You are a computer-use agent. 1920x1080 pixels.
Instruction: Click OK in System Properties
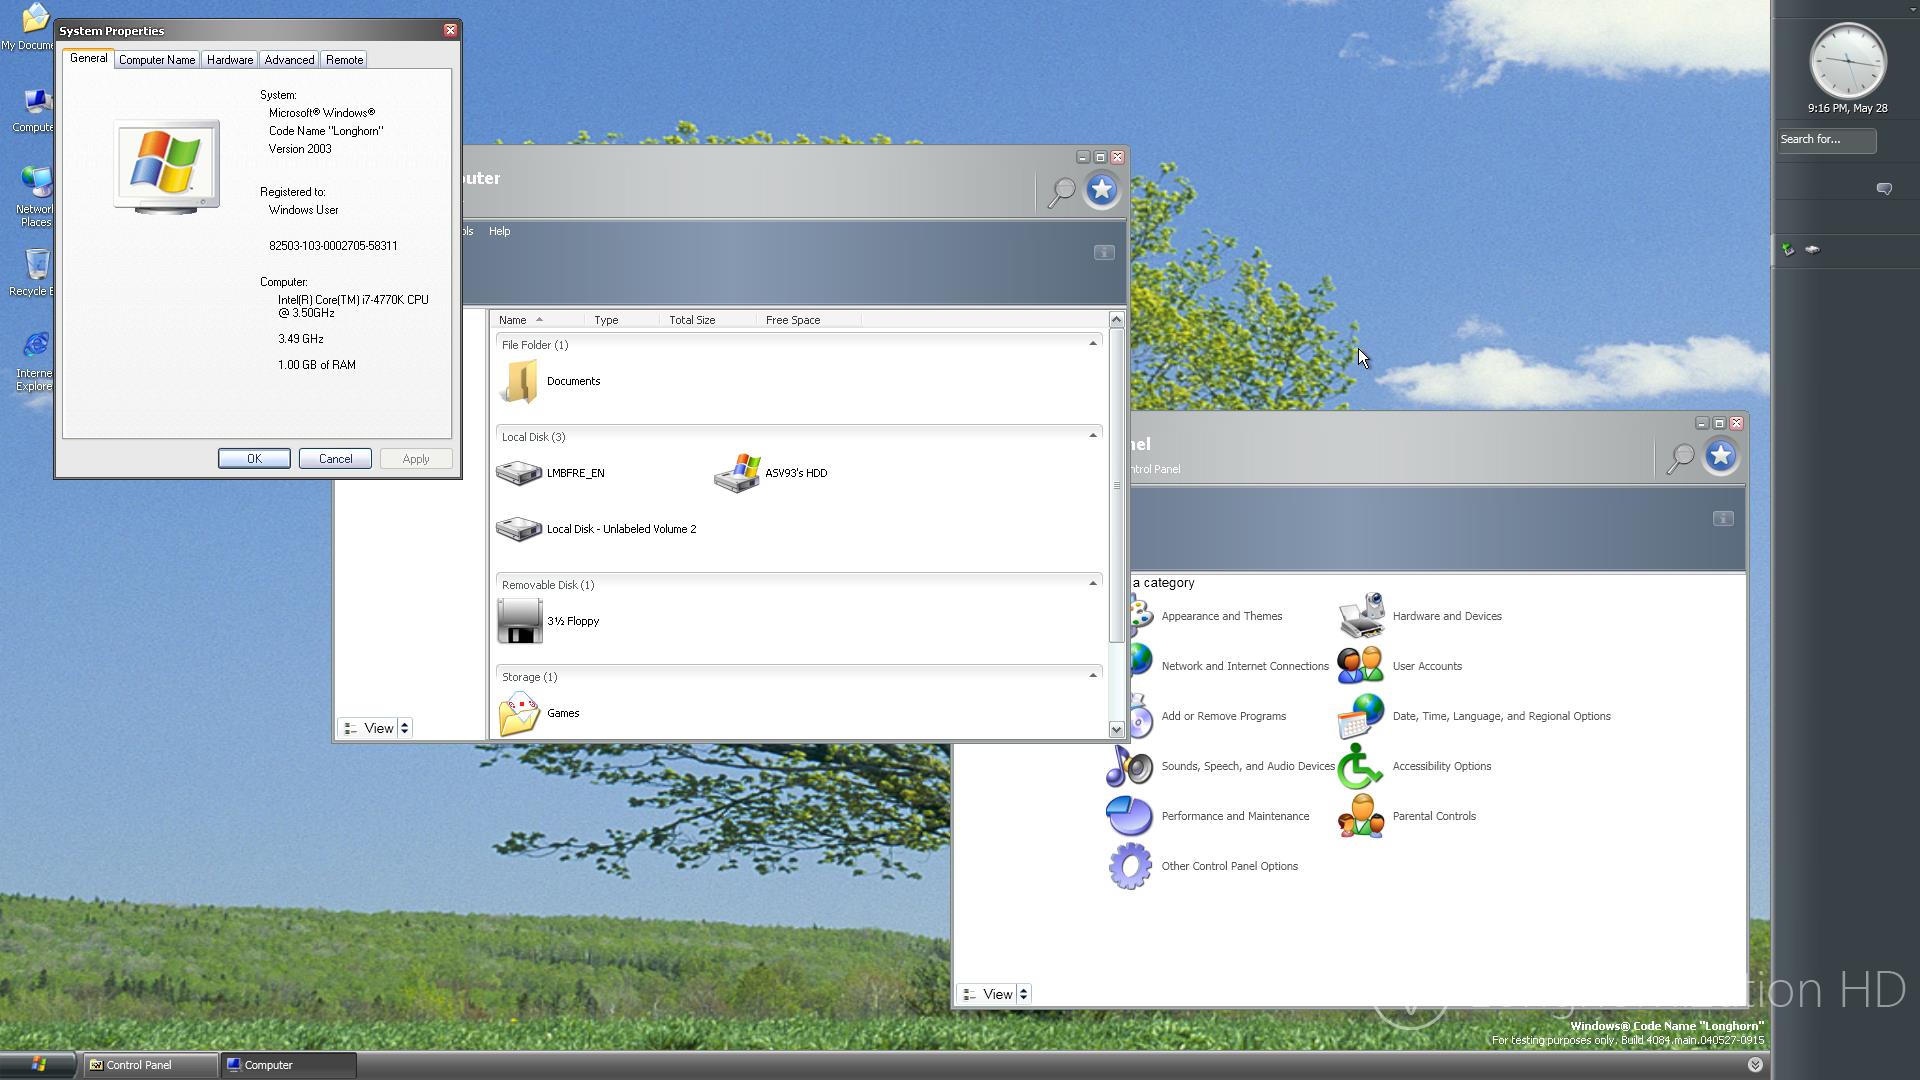click(x=254, y=459)
